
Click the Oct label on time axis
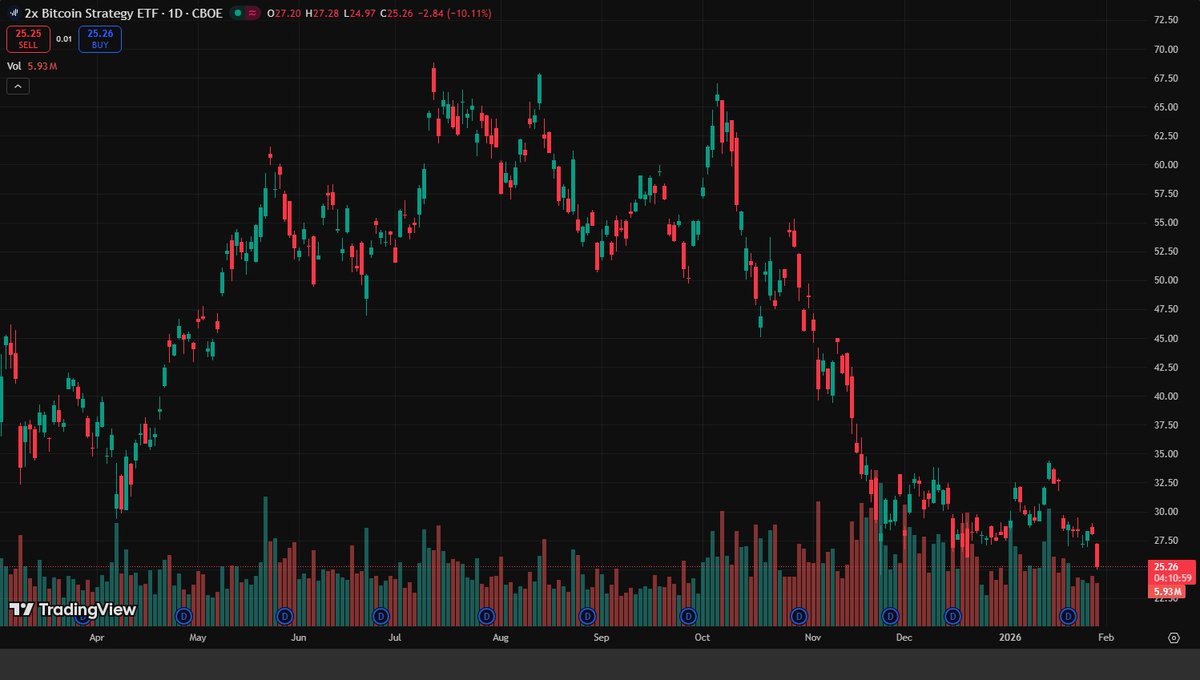point(702,636)
